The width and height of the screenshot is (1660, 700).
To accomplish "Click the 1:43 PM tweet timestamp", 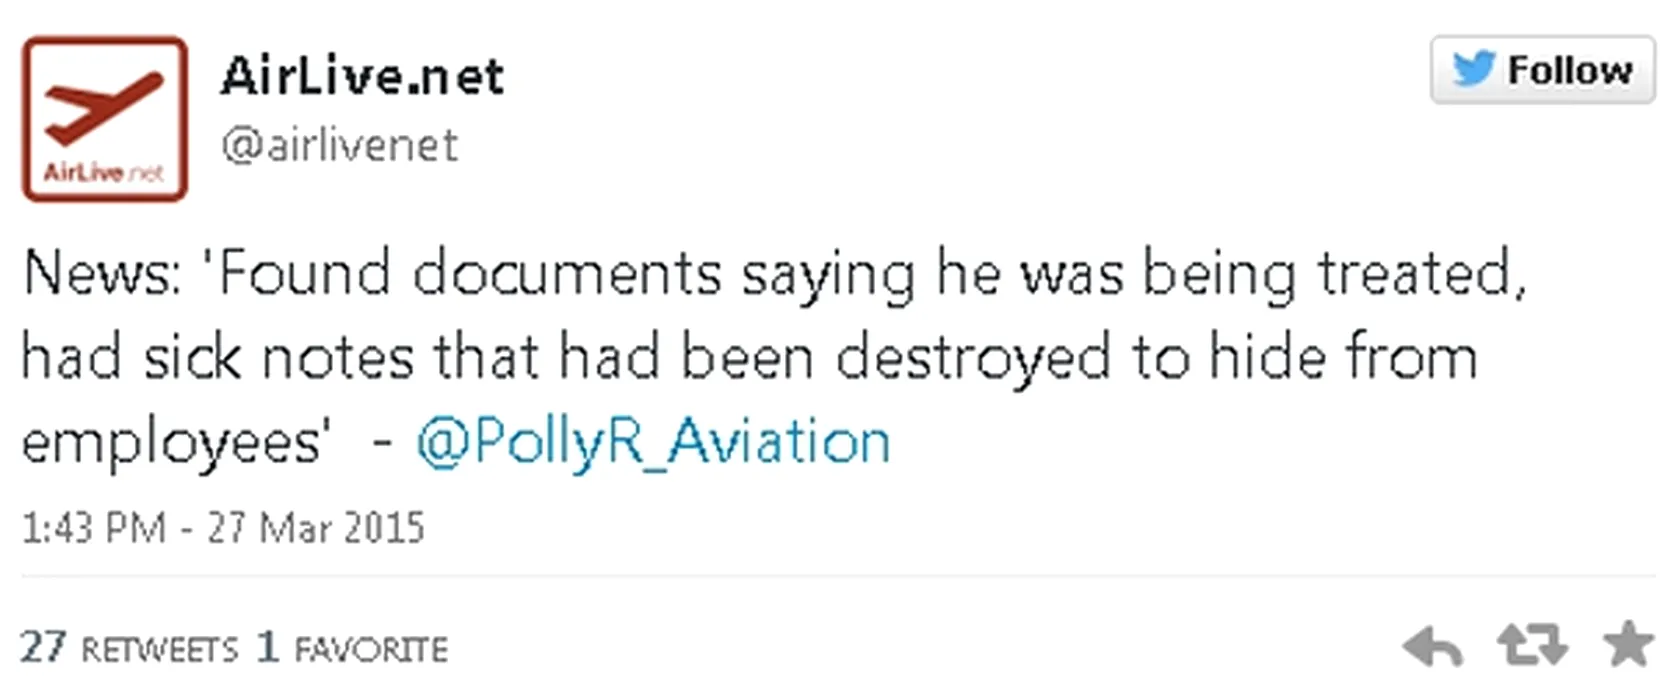I will pos(94,528).
